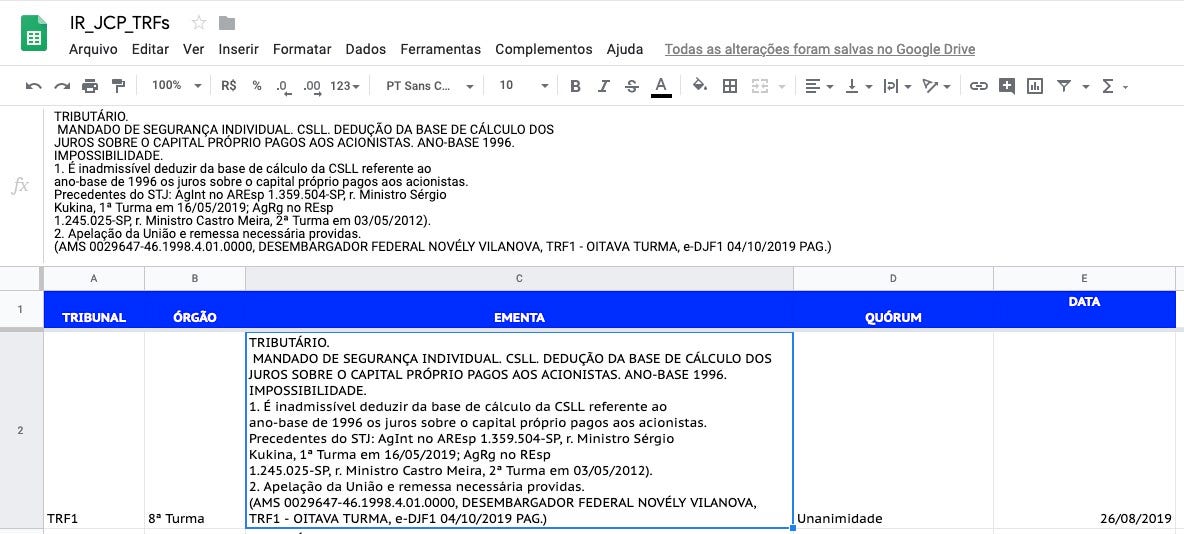The image size is (1184, 534).
Task: Select column D header
Action: coord(893,279)
